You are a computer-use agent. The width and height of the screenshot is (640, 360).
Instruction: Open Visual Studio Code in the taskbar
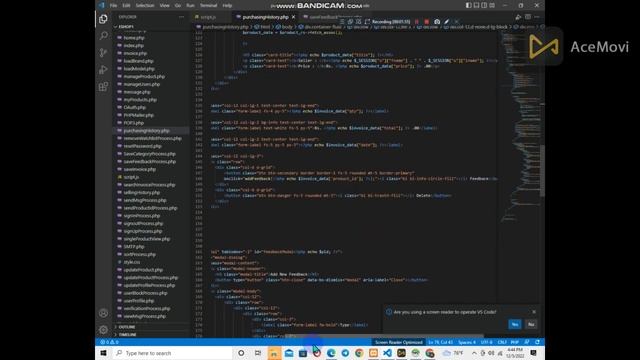click(387, 353)
